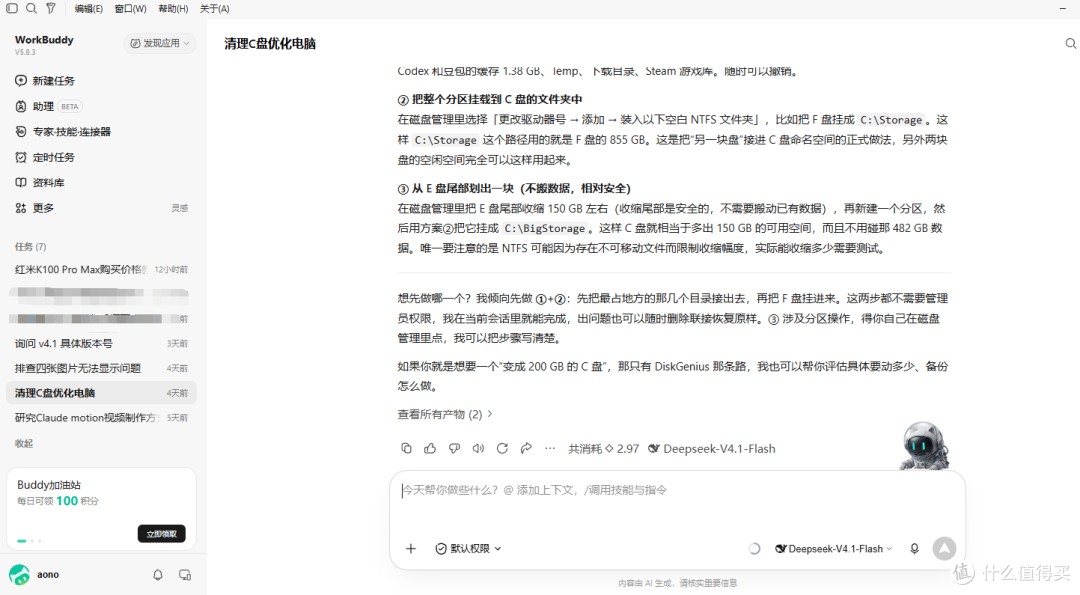1080x595 pixels.
Task: Expand 查看所有产物 (2) link
Action: (x=444, y=414)
